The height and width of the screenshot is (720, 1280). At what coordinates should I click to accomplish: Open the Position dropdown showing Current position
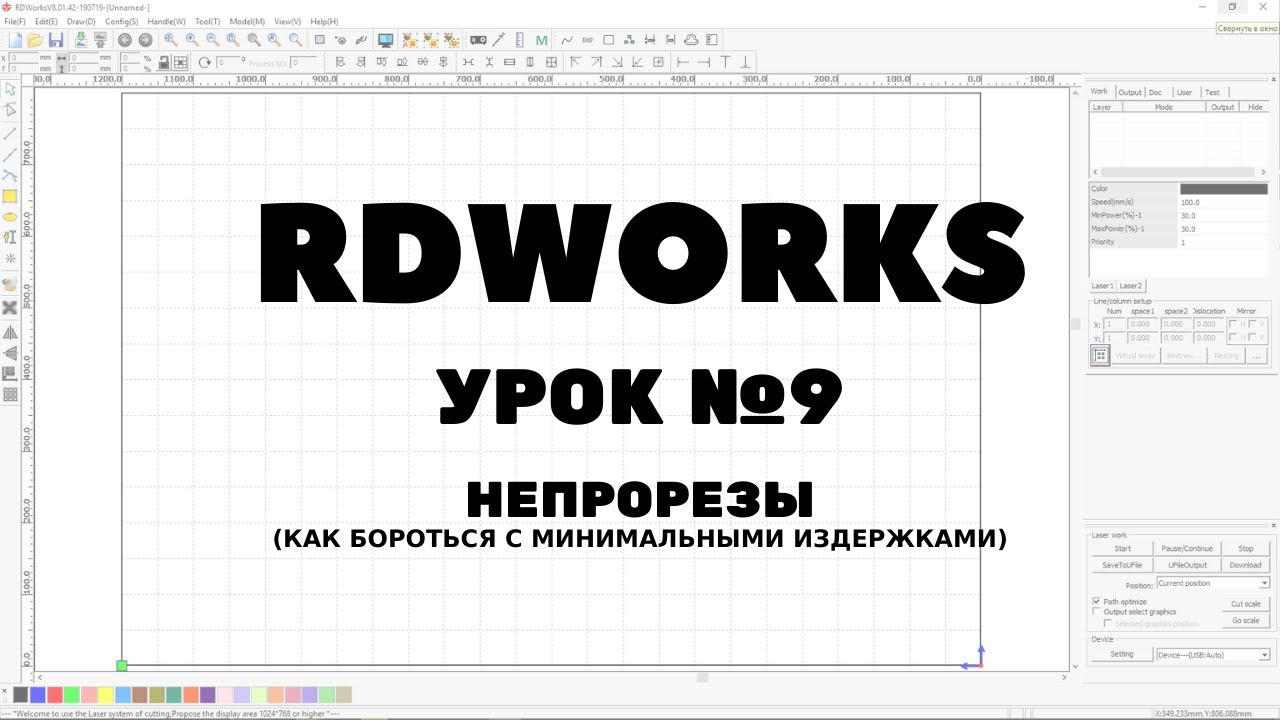pos(1213,583)
